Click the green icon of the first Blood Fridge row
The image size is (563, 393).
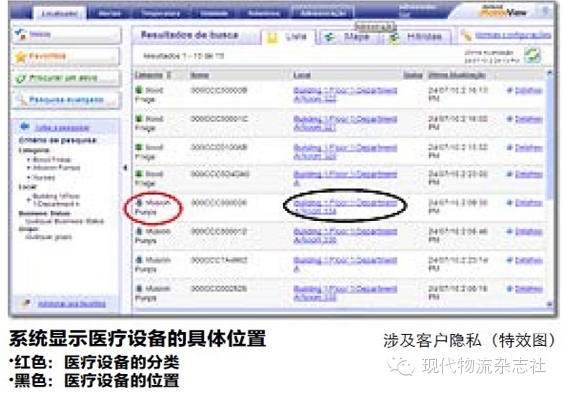[139, 90]
